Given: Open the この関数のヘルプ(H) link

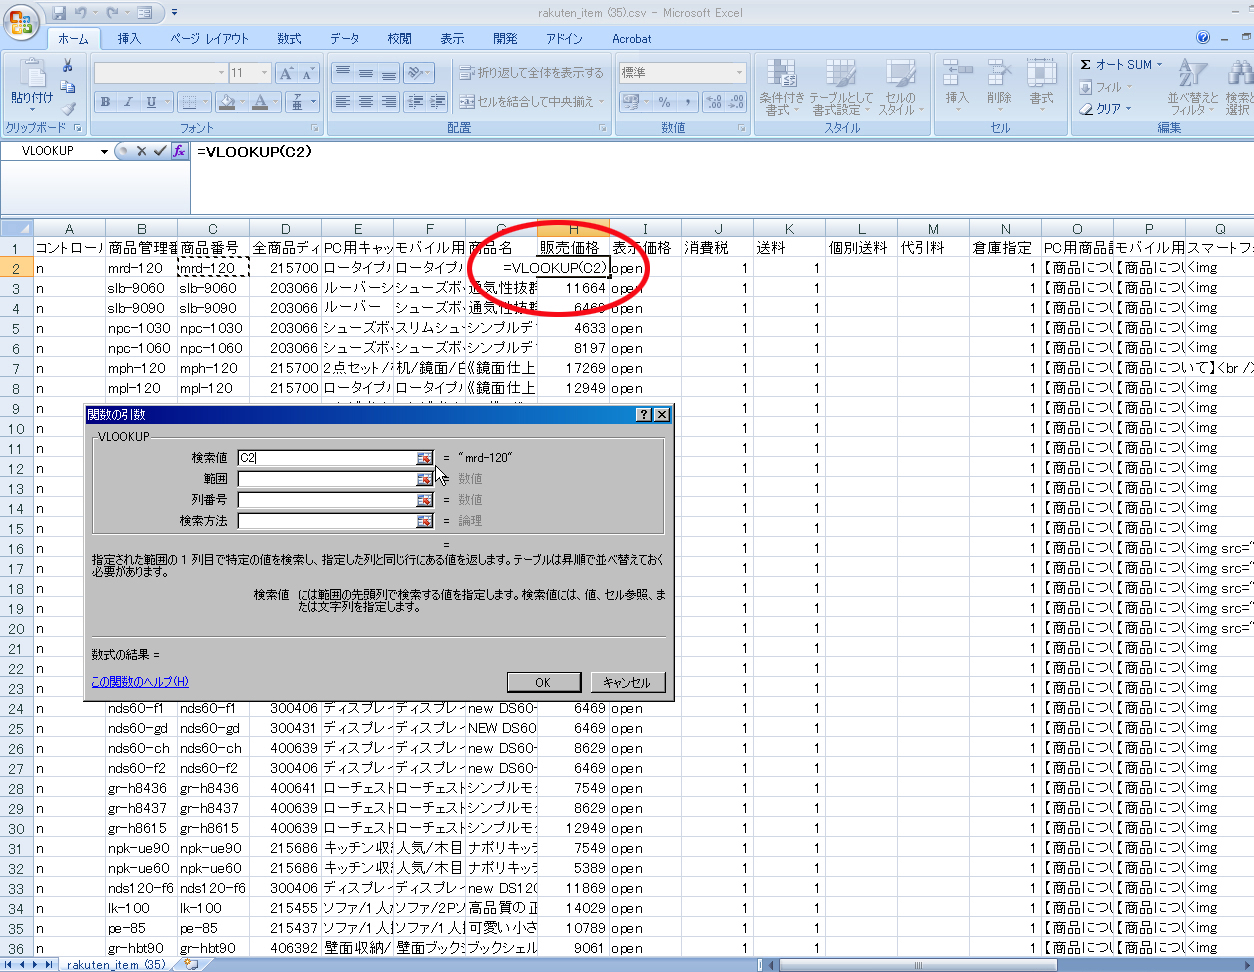Looking at the screenshot, I should (x=140, y=682).
